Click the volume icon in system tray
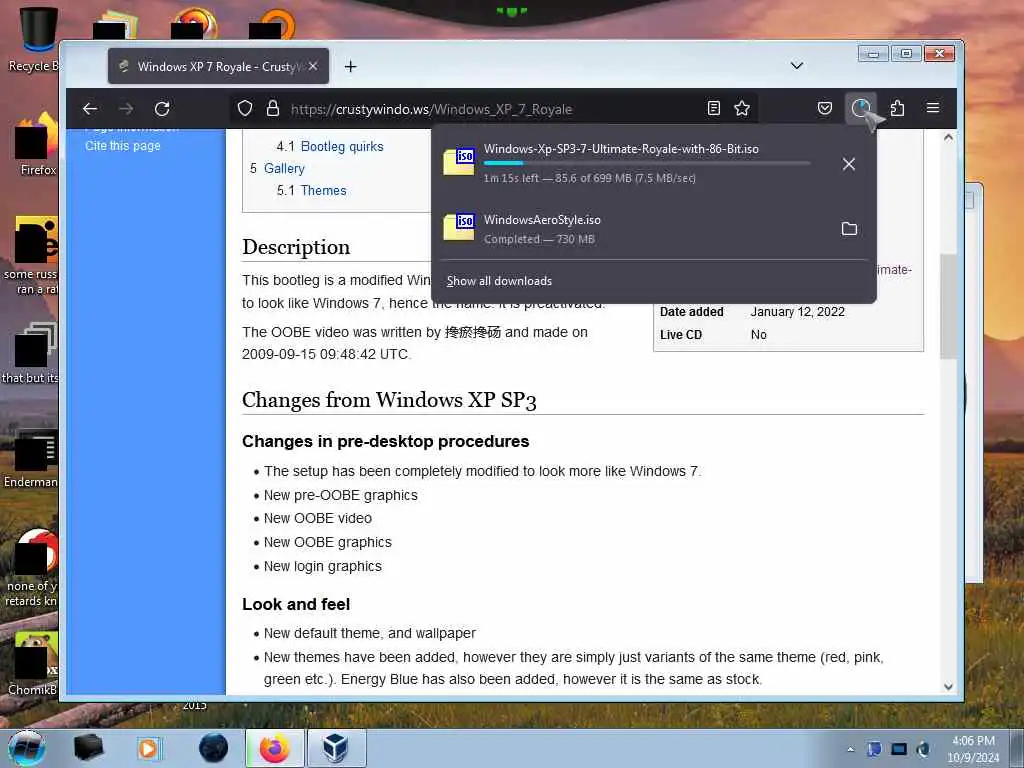The width and height of the screenshot is (1024, 768). click(923, 749)
